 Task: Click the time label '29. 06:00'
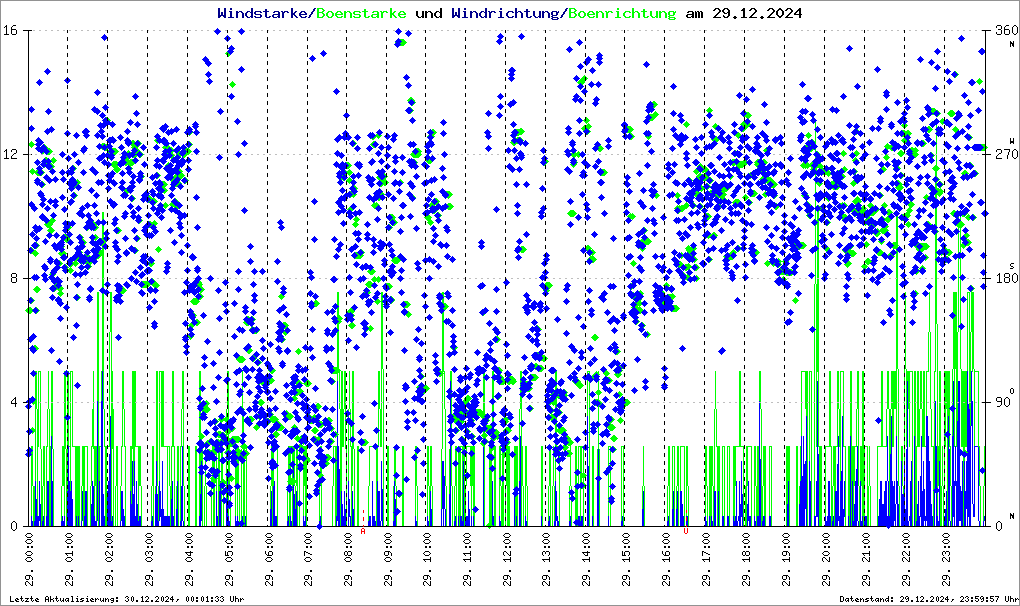click(269, 559)
